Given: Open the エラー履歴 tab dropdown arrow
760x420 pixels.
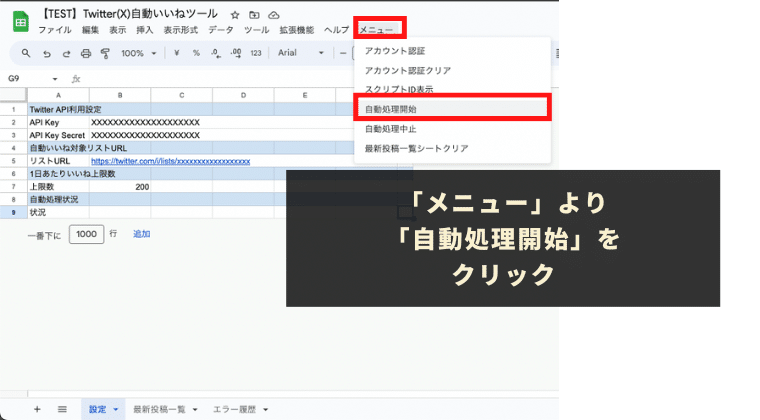Looking at the screenshot, I should point(266,410).
